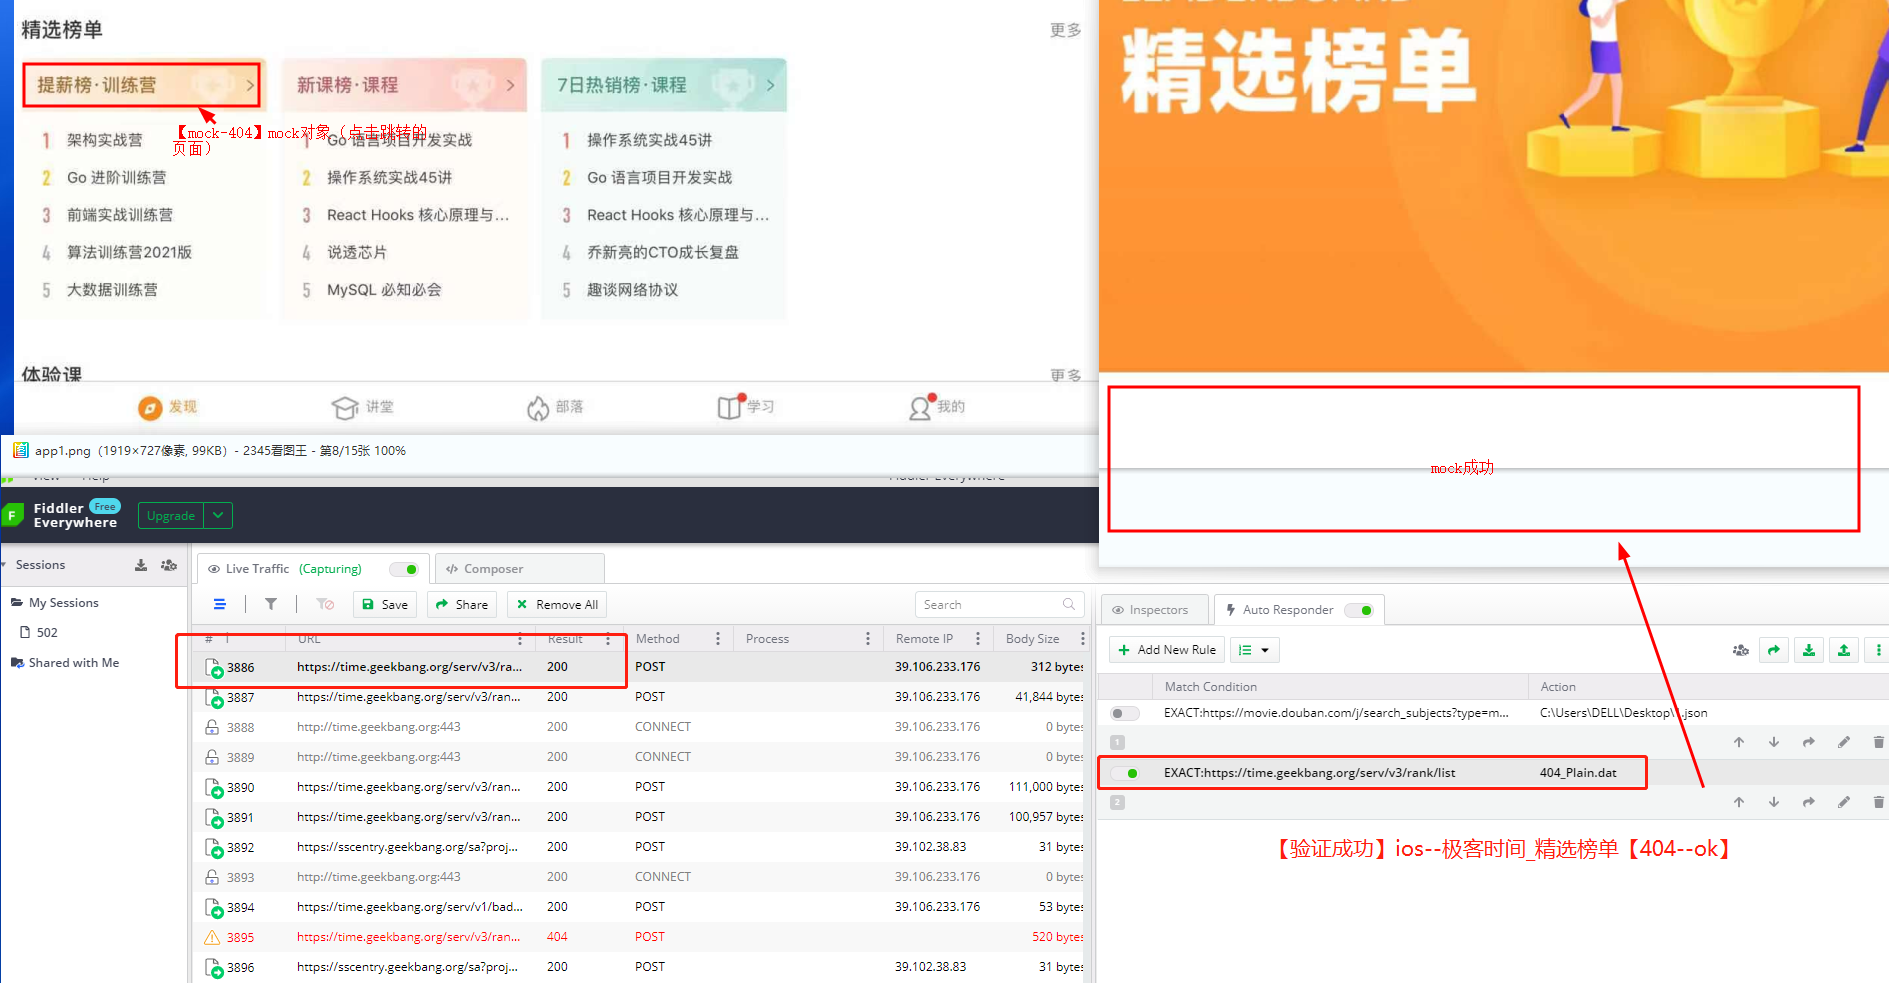This screenshot has width=1889, height=983.
Task: Click the clear filters icon
Action: (x=325, y=604)
